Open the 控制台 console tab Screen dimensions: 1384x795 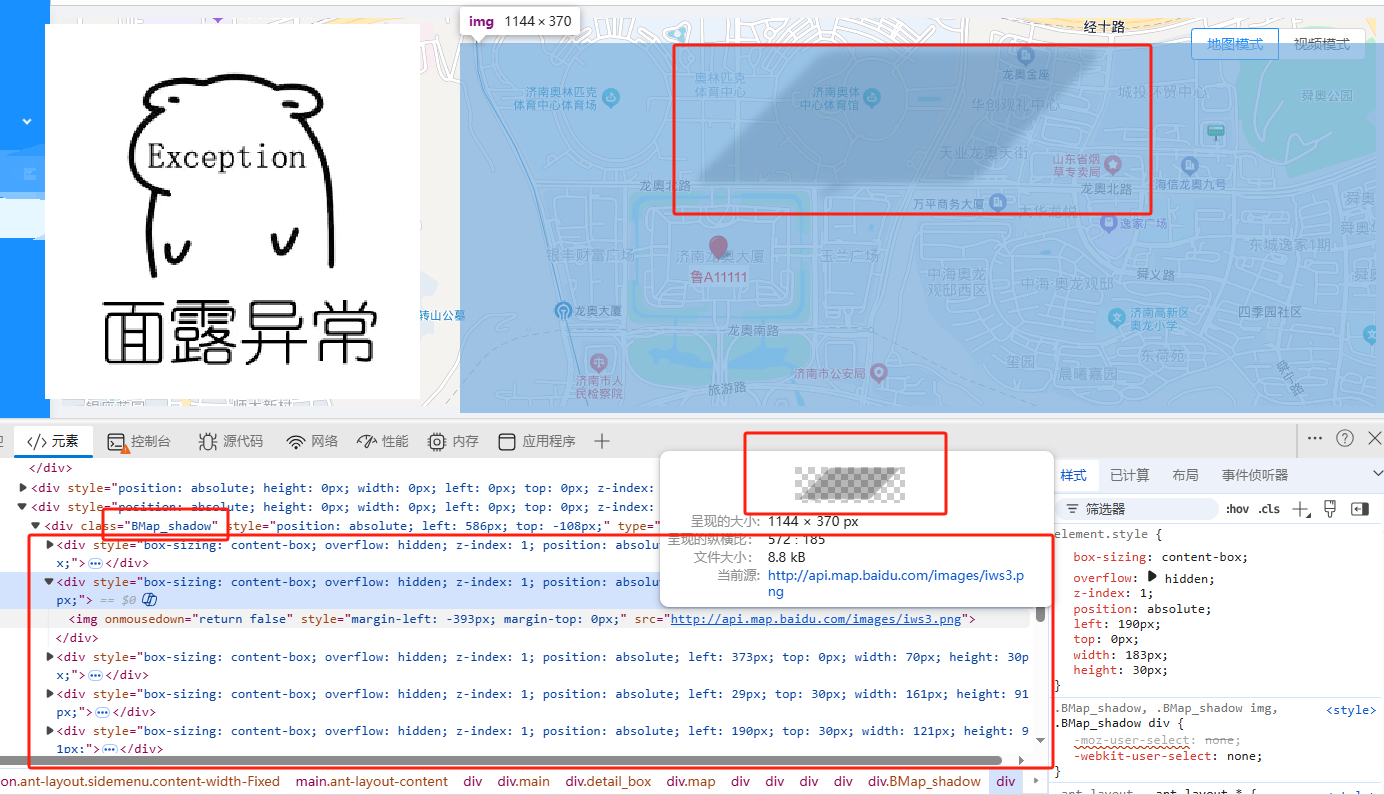tap(139, 441)
